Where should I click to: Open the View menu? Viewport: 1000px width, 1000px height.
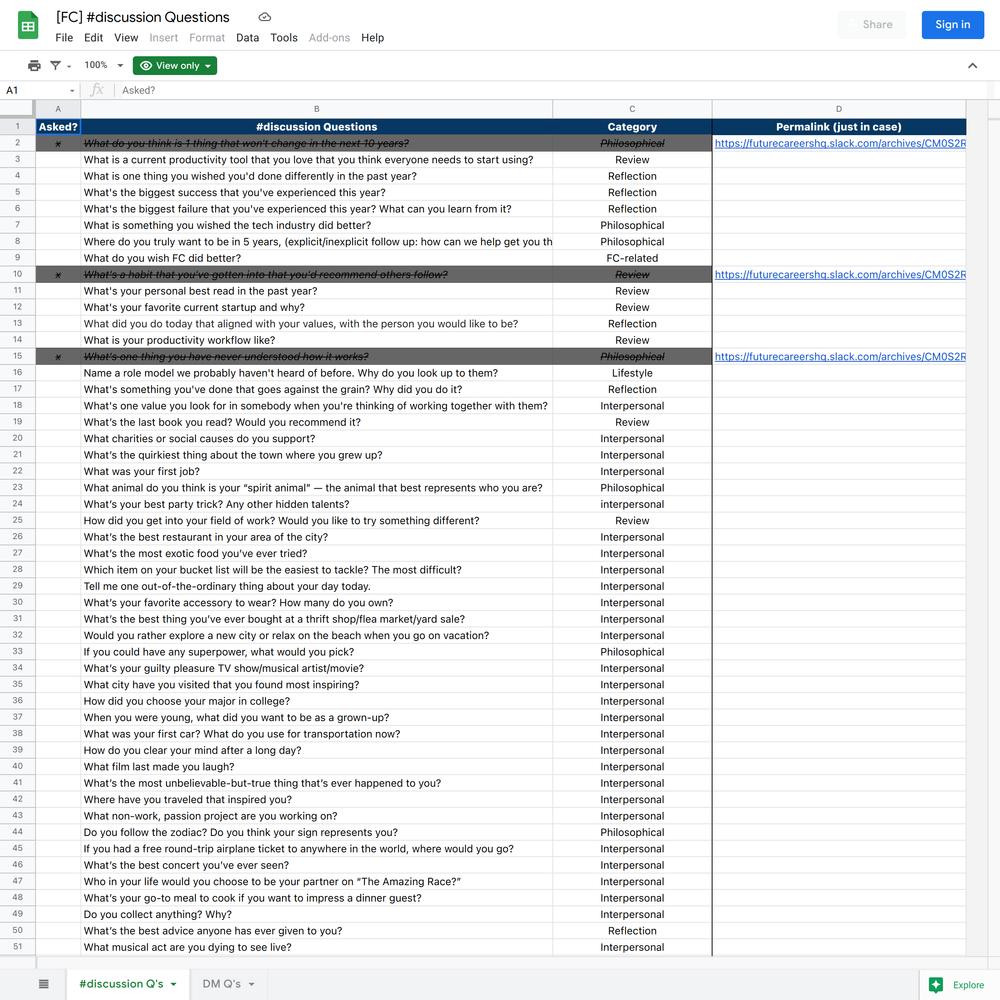126,38
